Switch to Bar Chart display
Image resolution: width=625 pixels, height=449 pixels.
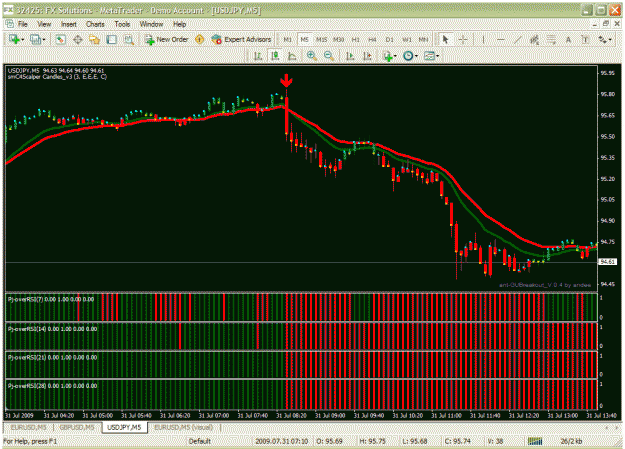click(x=258, y=56)
